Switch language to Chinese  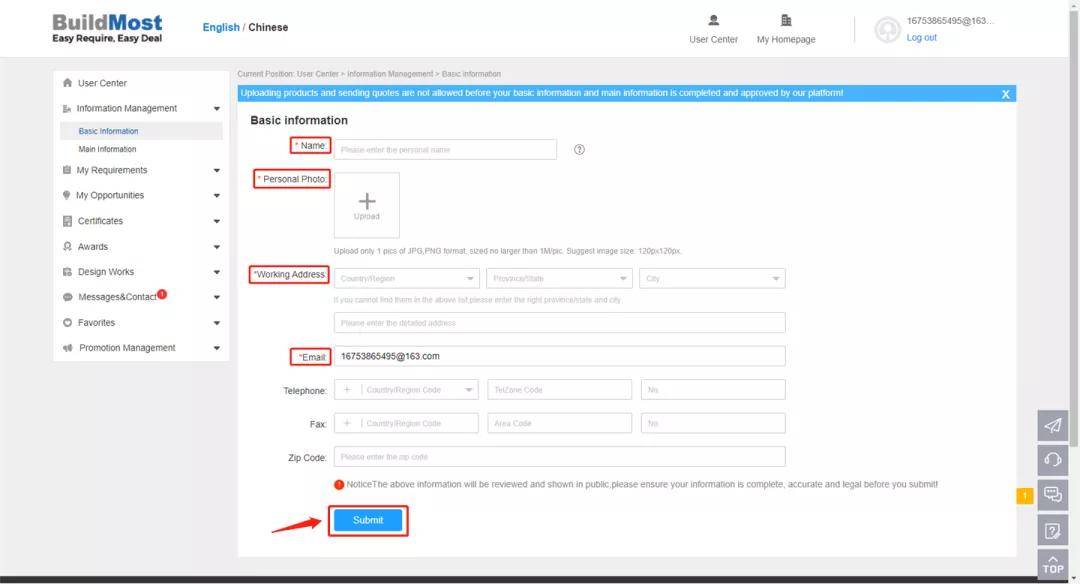(268, 28)
